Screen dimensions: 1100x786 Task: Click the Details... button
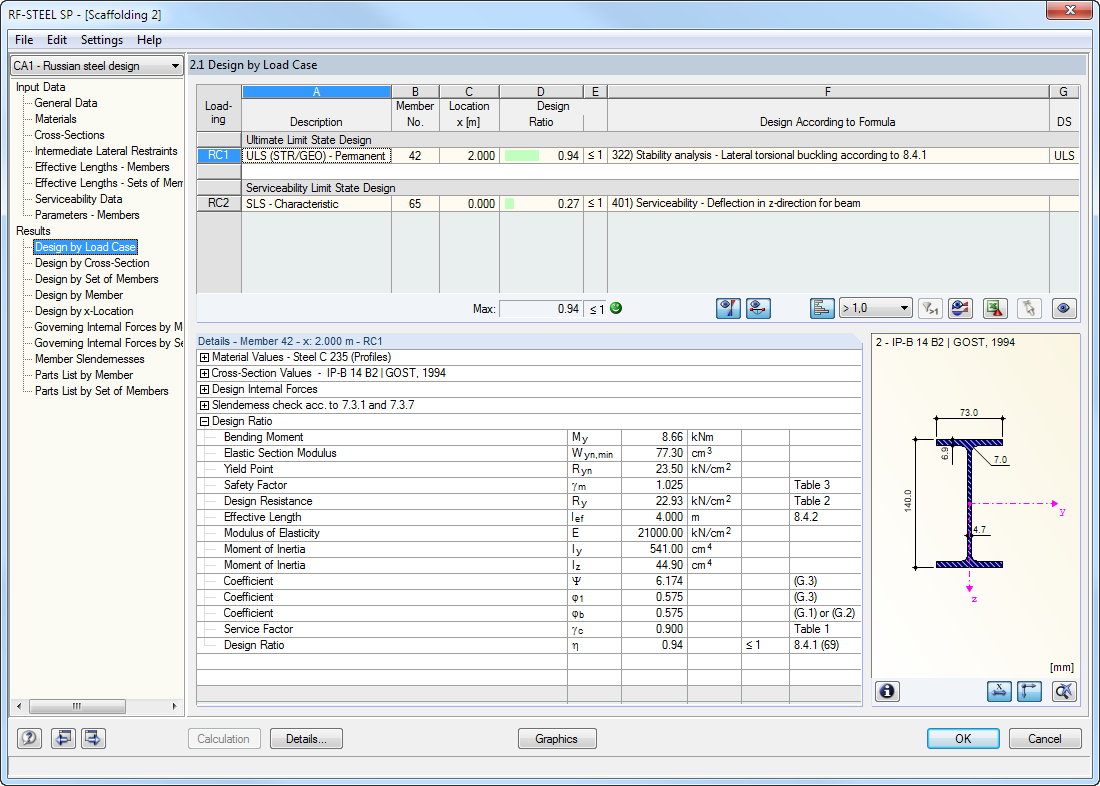click(307, 738)
